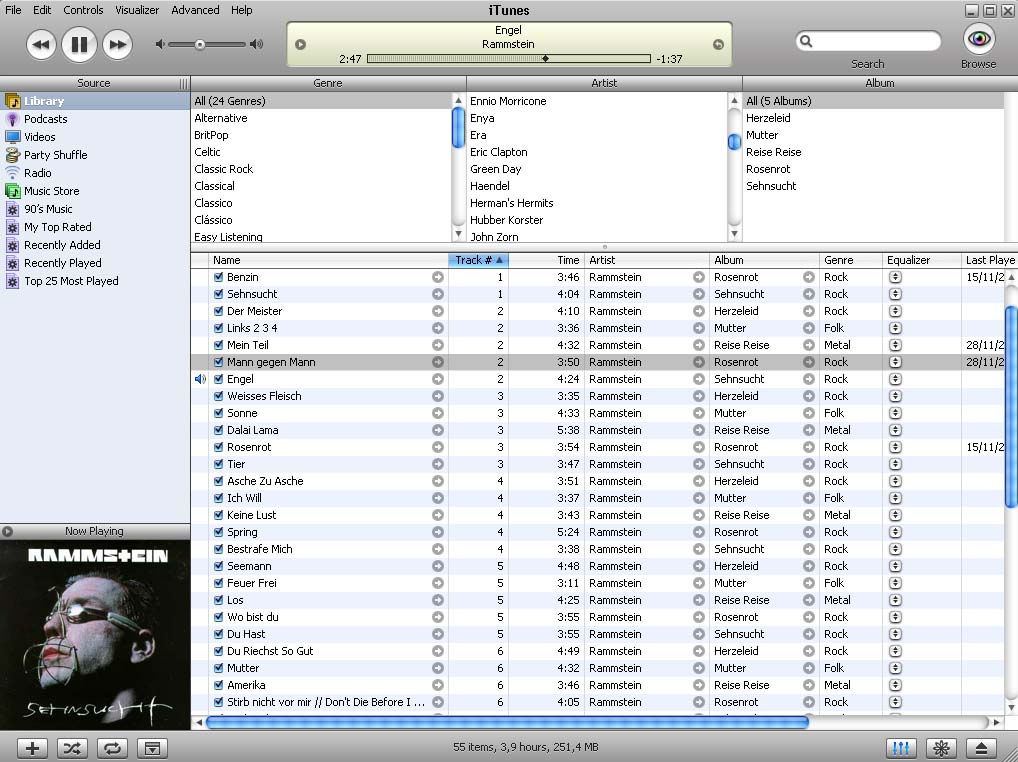Open the Advanced menu
1018x762 pixels.
click(x=195, y=10)
